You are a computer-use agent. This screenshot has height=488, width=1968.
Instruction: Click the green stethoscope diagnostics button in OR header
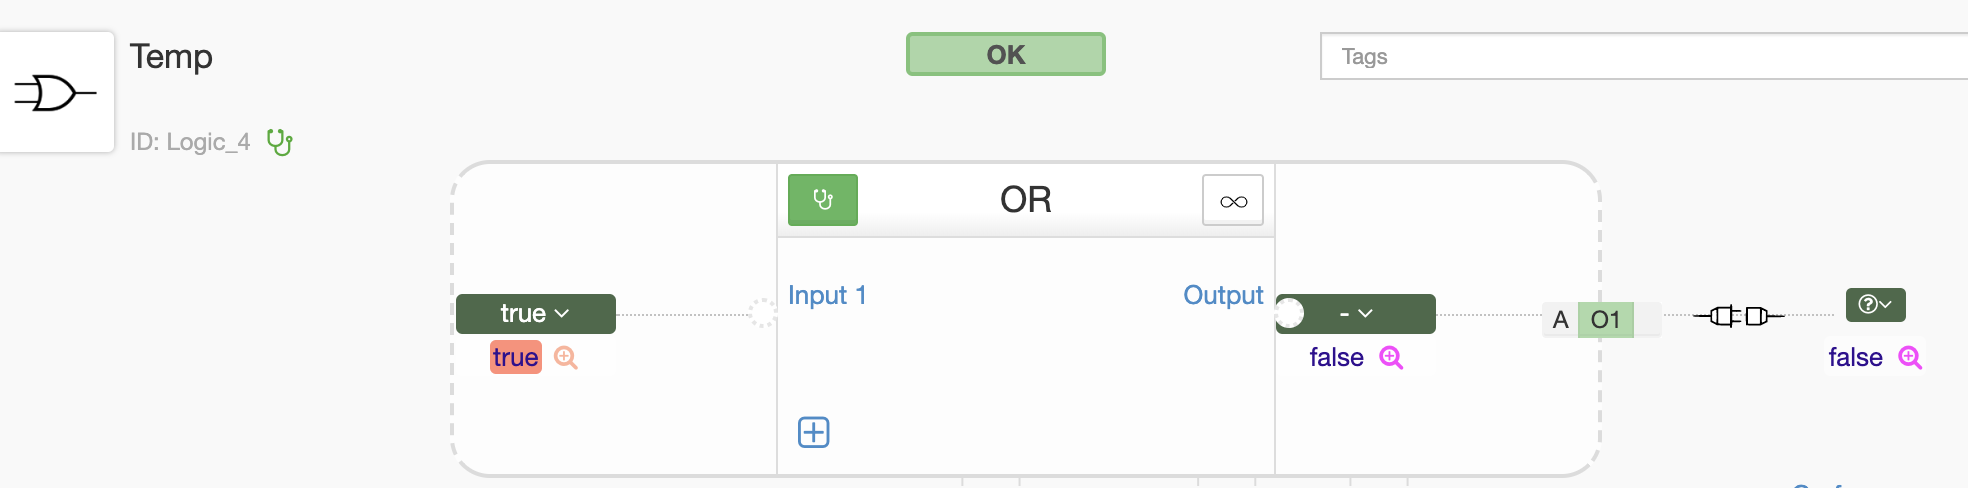(823, 200)
